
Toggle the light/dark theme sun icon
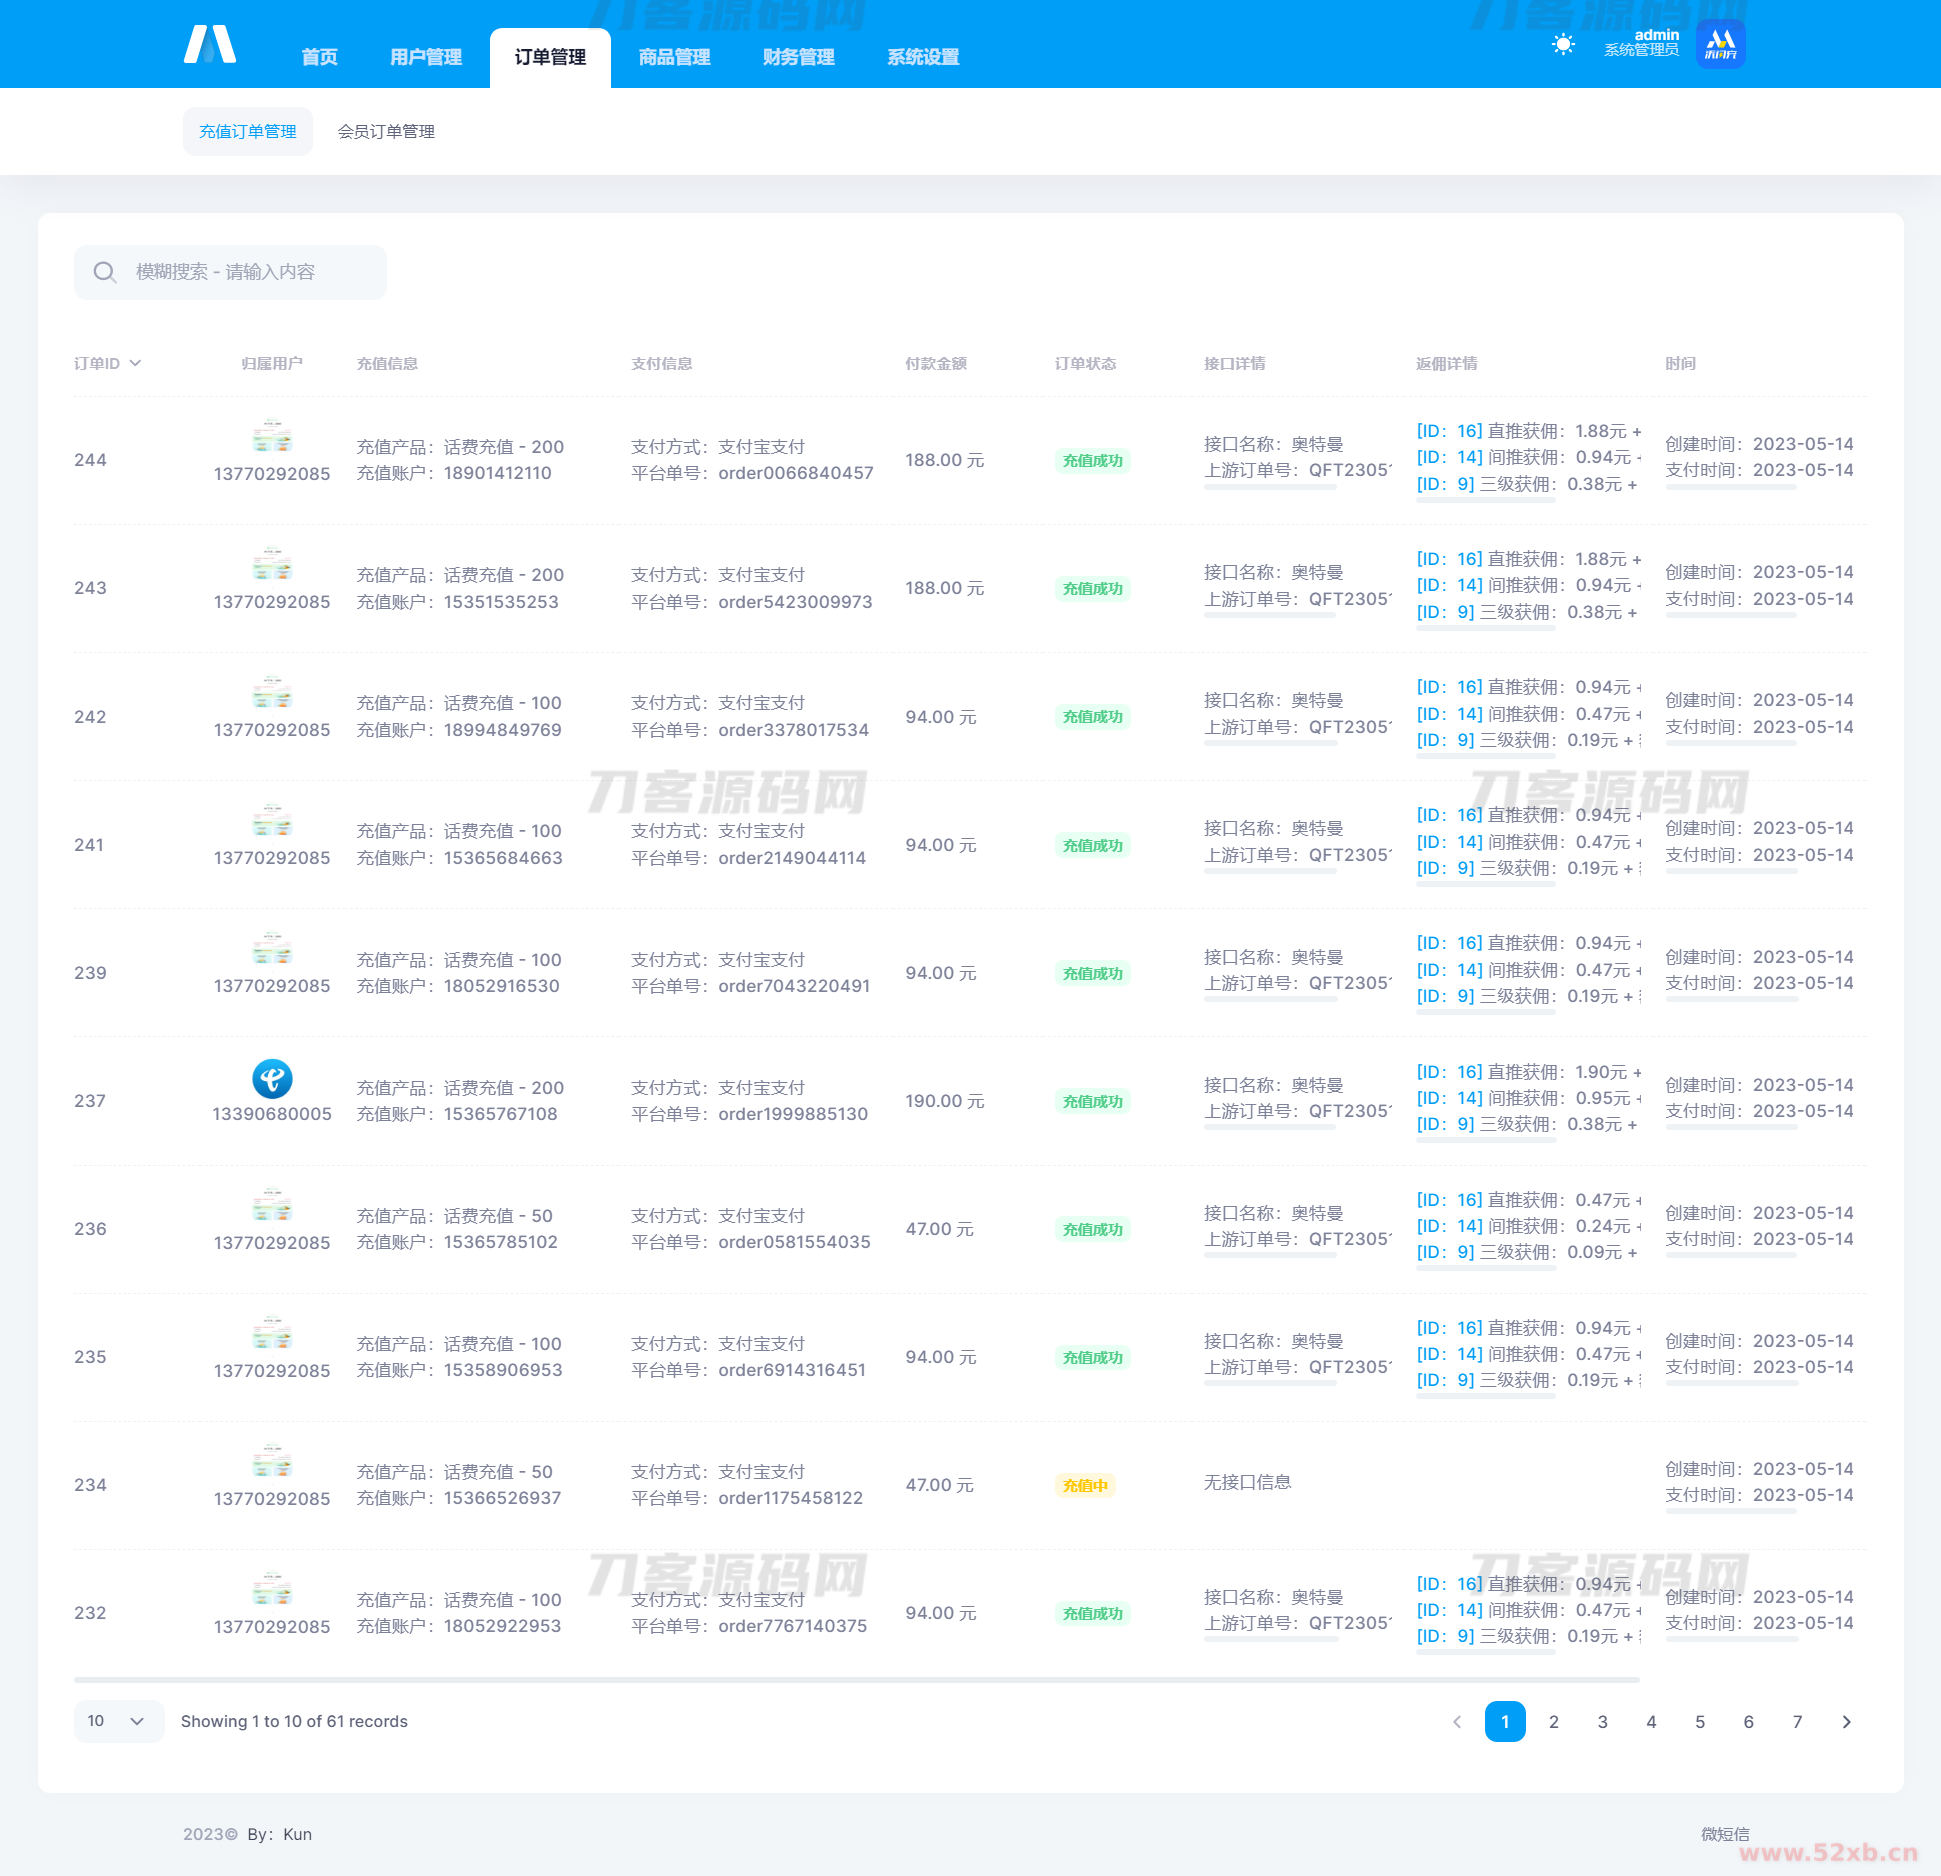tap(1563, 45)
